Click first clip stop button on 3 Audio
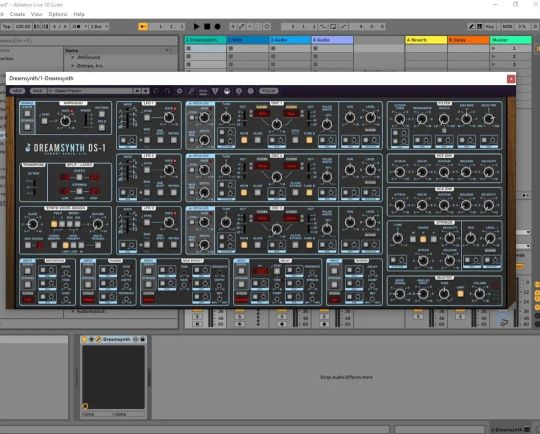This screenshot has height=434, width=540. coord(273,49)
